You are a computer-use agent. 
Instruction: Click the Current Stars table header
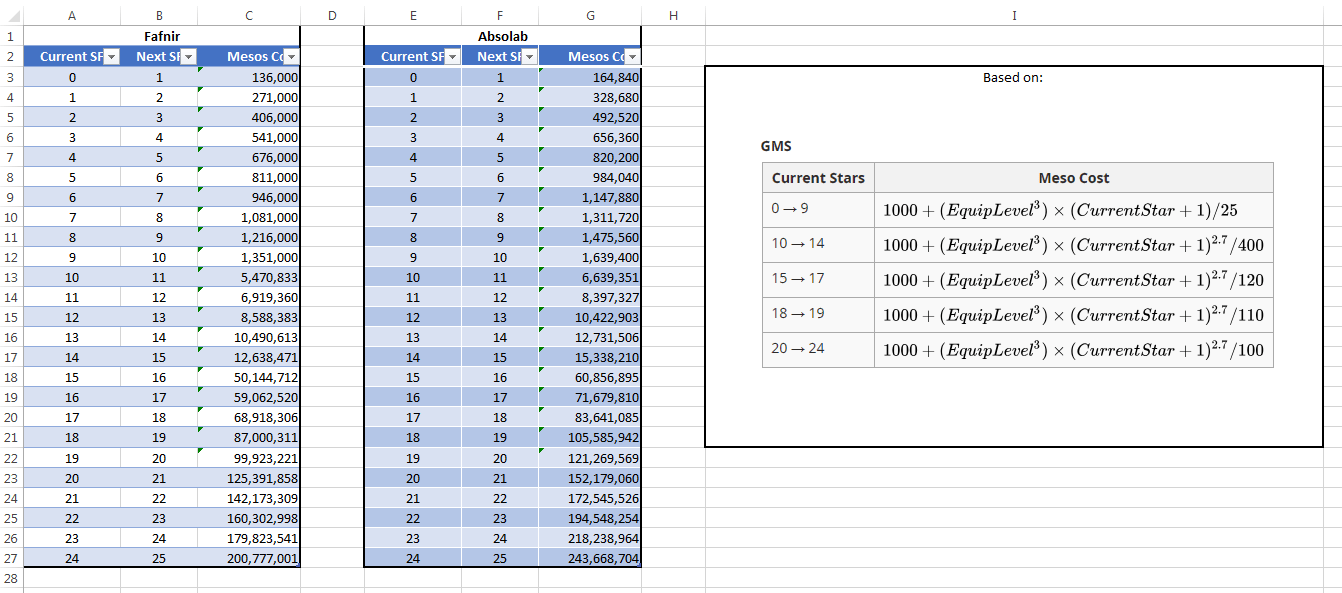point(818,178)
